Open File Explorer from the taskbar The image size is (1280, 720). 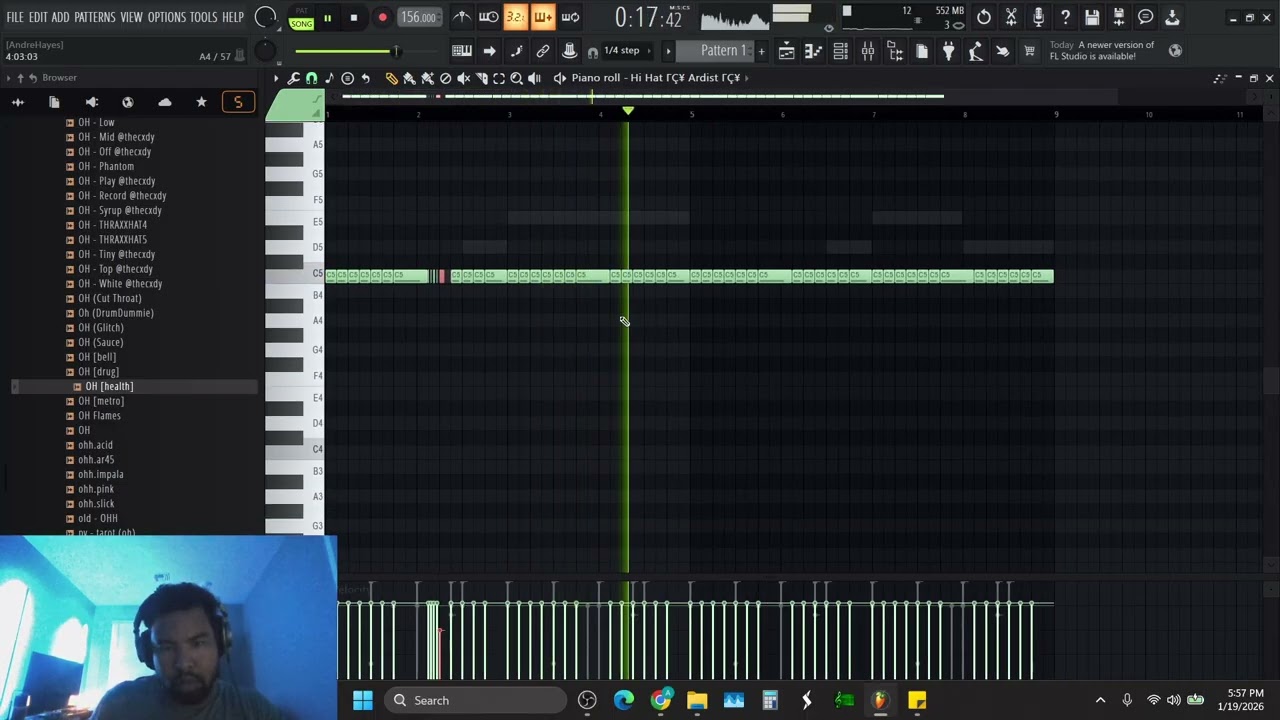(x=697, y=700)
